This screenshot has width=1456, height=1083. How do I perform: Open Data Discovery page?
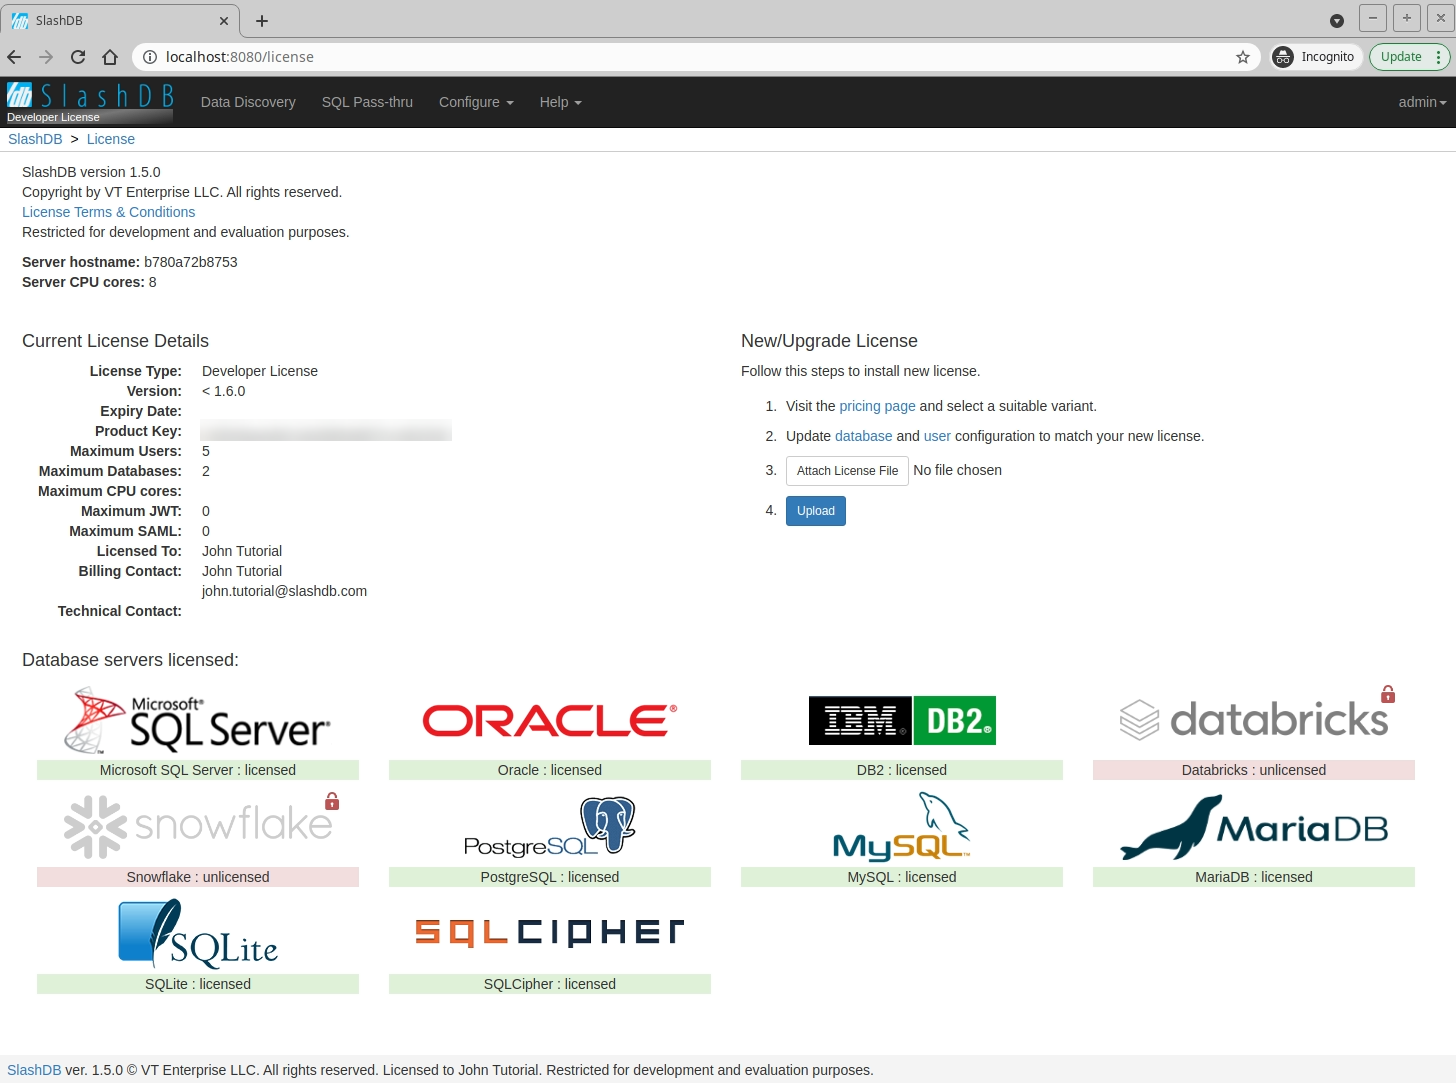(x=248, y=102)
